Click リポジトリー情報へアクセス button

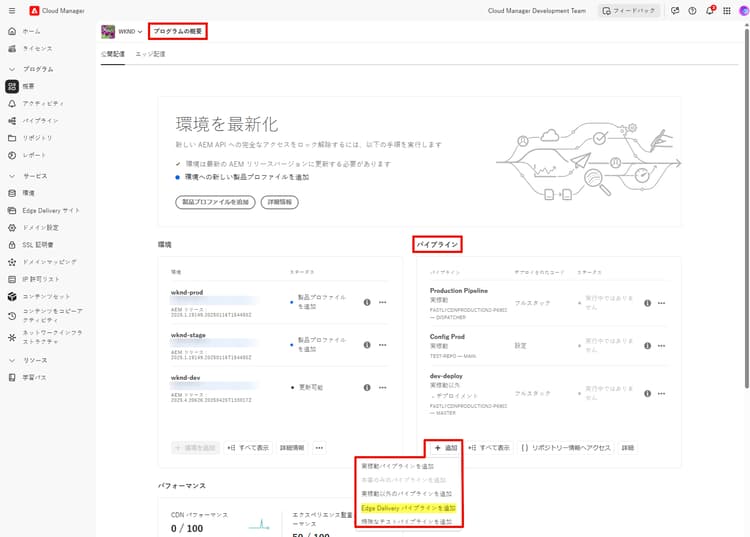tap(565, 448)
